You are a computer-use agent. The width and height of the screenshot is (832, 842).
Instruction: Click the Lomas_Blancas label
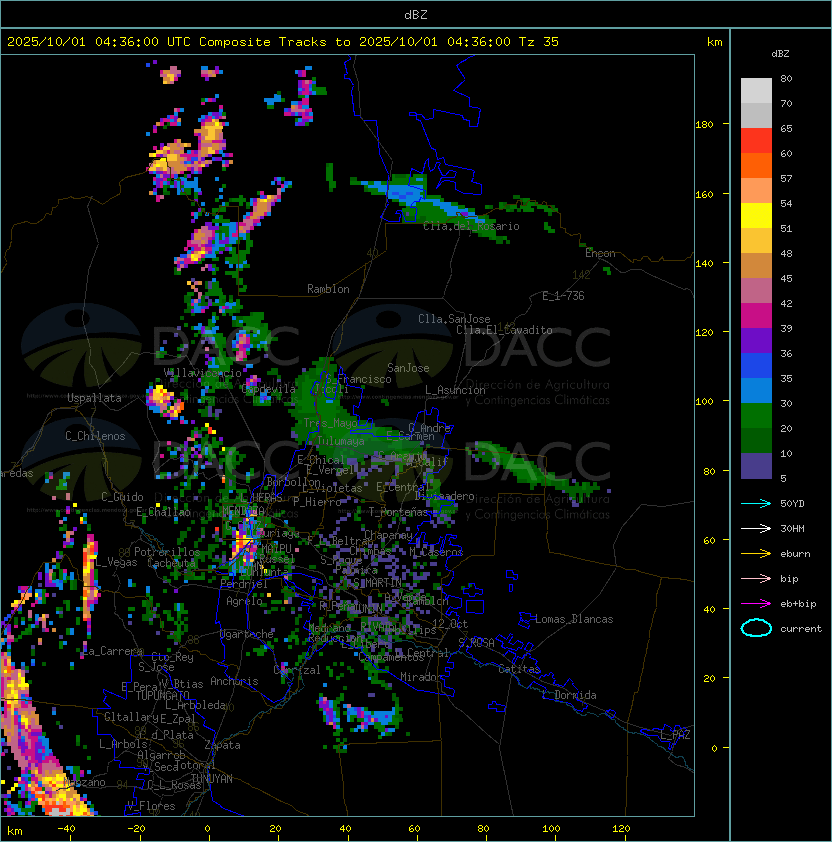574,619
